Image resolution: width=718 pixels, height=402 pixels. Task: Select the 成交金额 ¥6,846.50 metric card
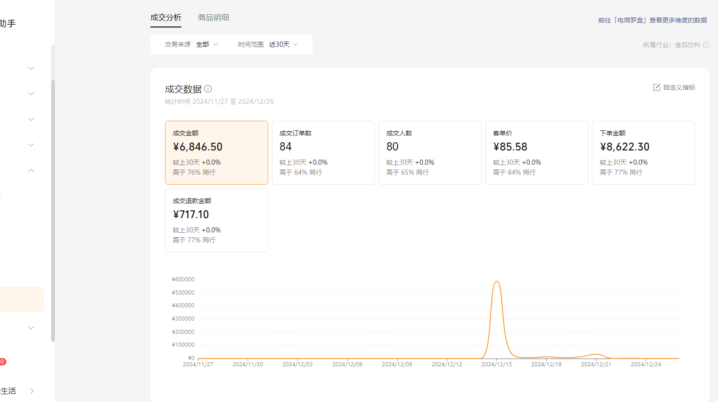point(216,153)
